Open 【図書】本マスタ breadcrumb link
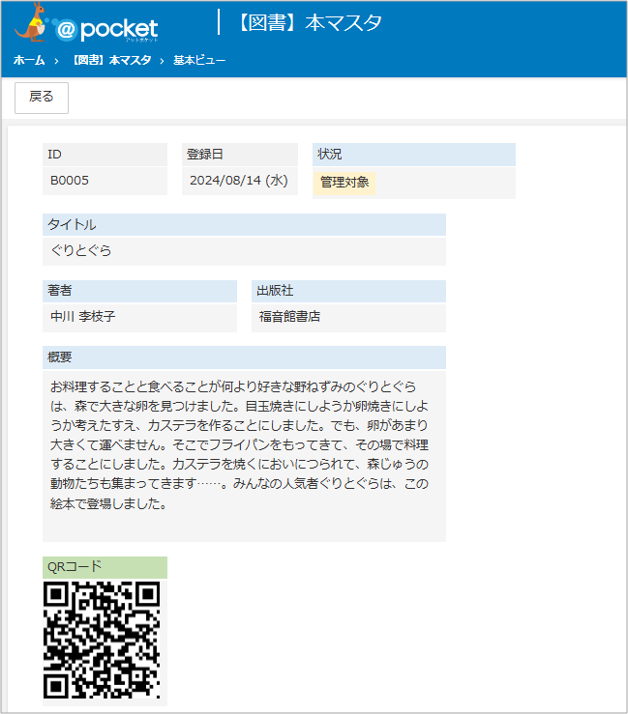Viewport: 628px width, 714px height. [112, 60]
